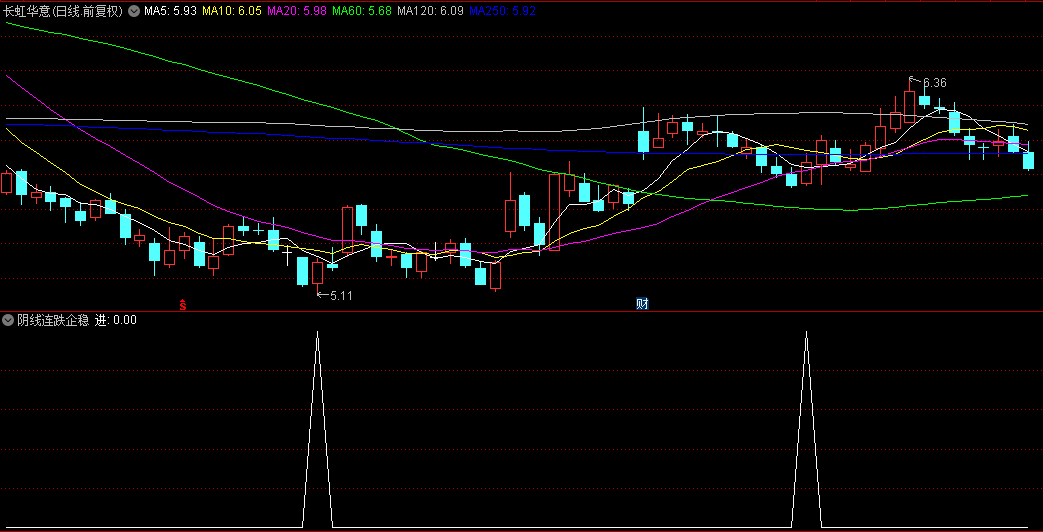Click the second signal spike in the indicator panel

pyautogui.click(x=806, y=429)
